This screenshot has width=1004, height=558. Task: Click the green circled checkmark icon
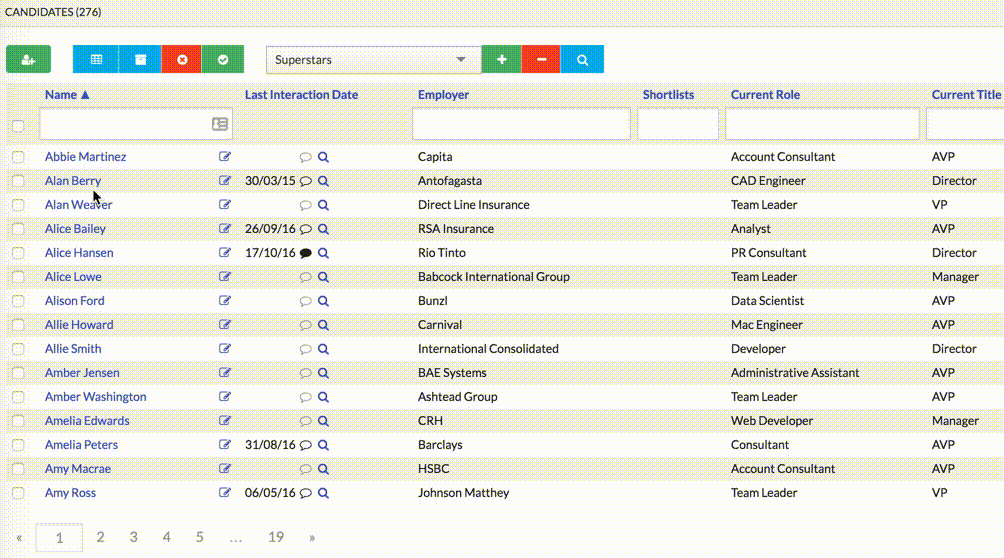pyautogui.click(x=223, y=60)
